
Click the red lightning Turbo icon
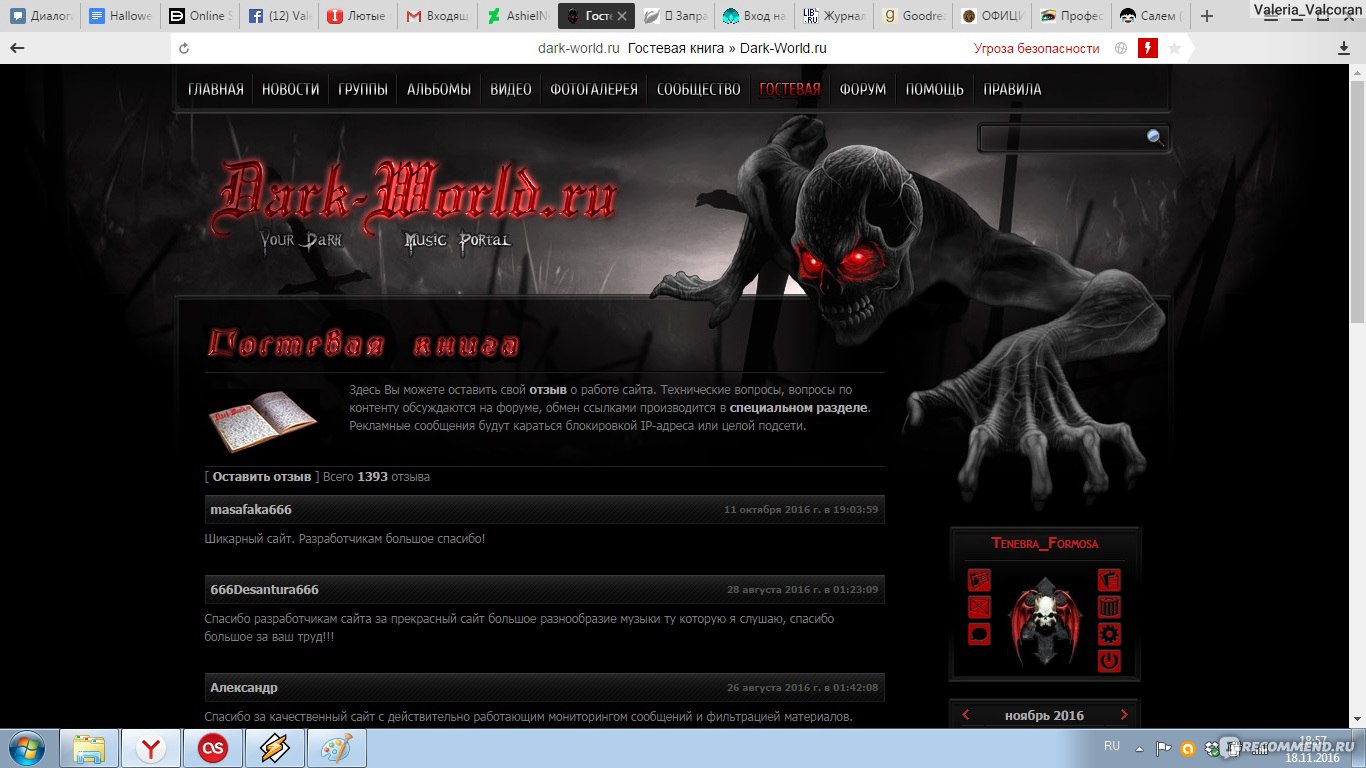[1148, 48]
